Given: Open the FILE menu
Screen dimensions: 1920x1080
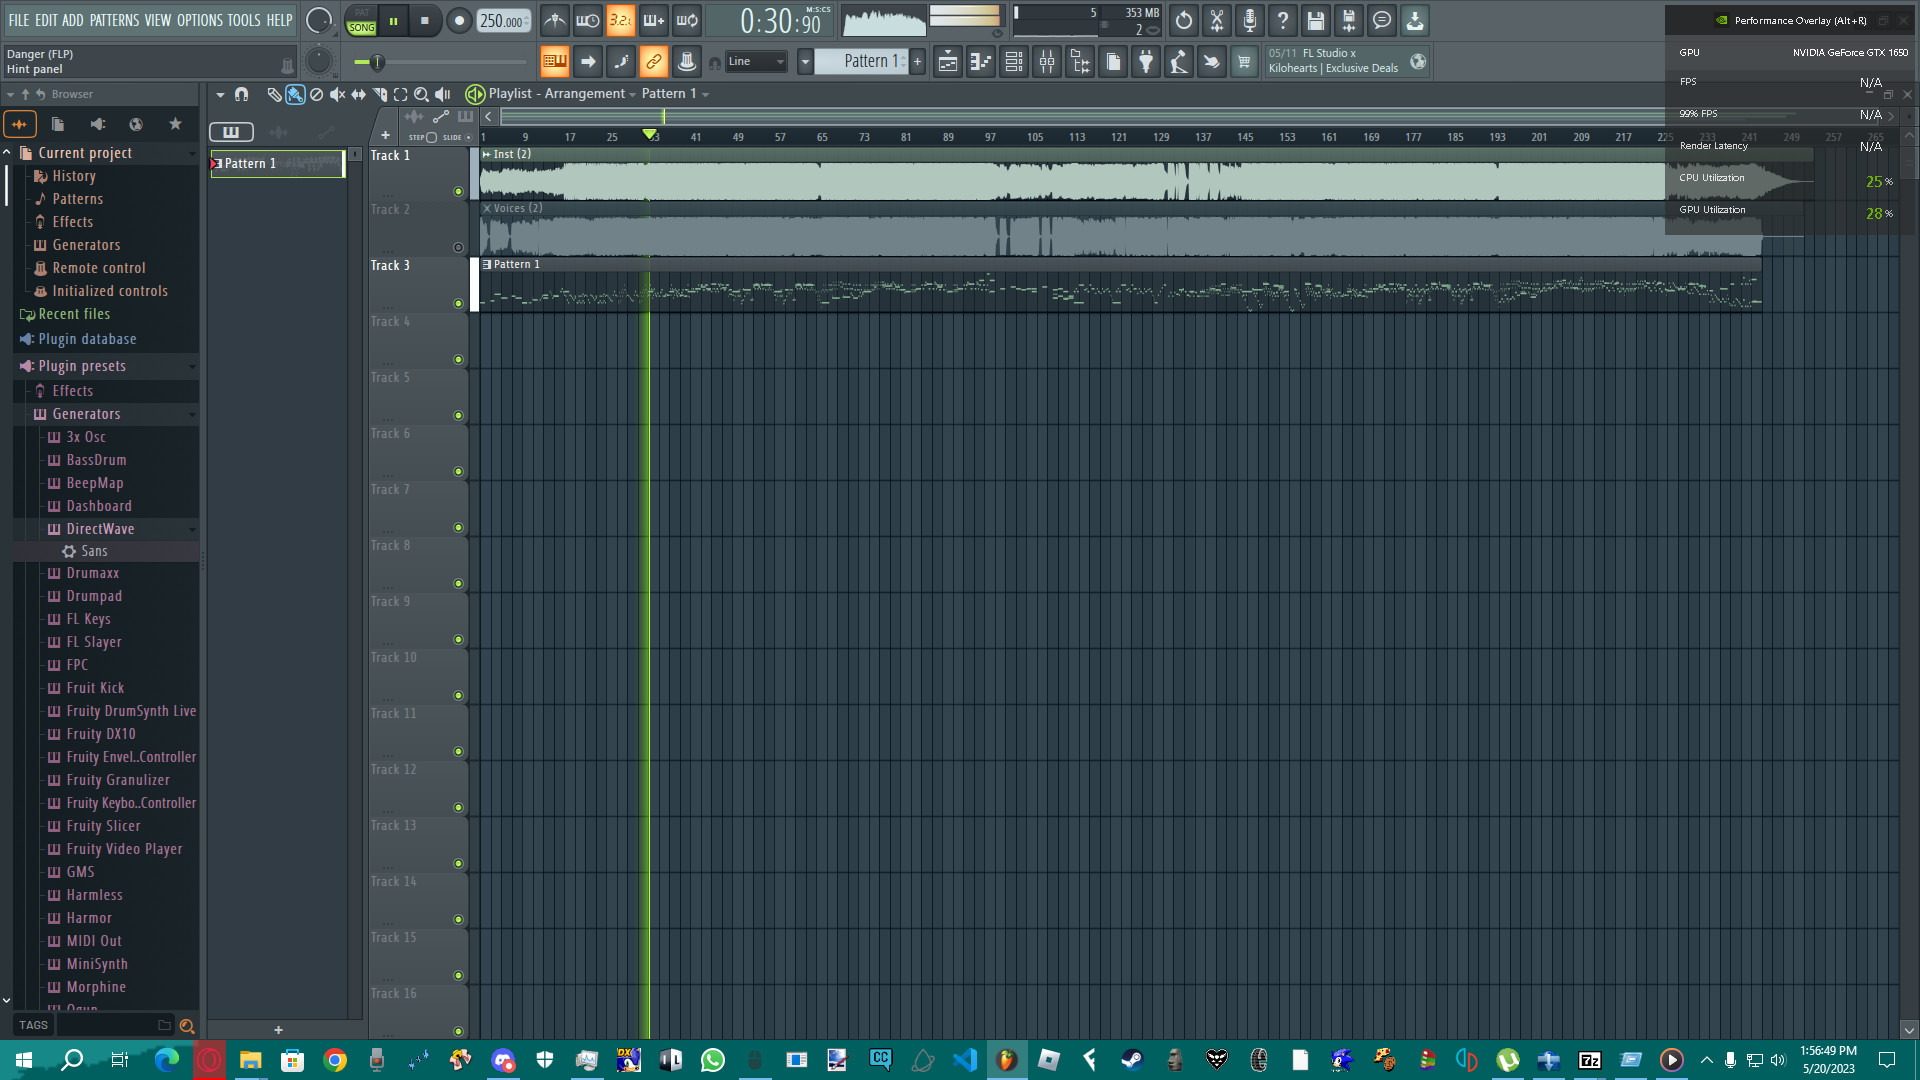Looking at the screenshot, I should (19, 20).
